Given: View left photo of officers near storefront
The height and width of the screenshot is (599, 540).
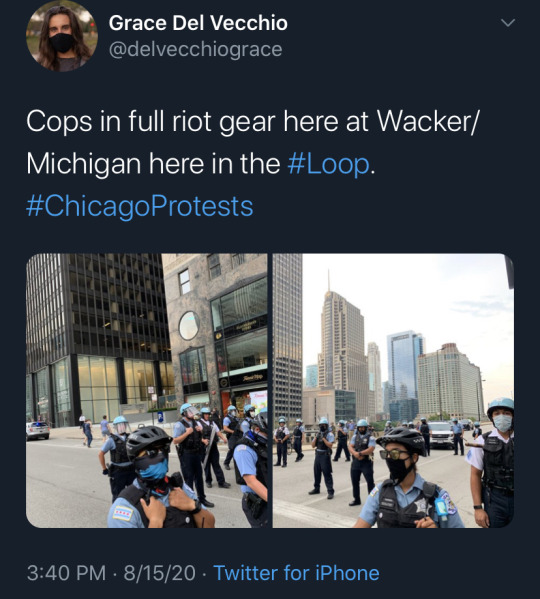Looking at the screenshot, I should click(147, 390).
